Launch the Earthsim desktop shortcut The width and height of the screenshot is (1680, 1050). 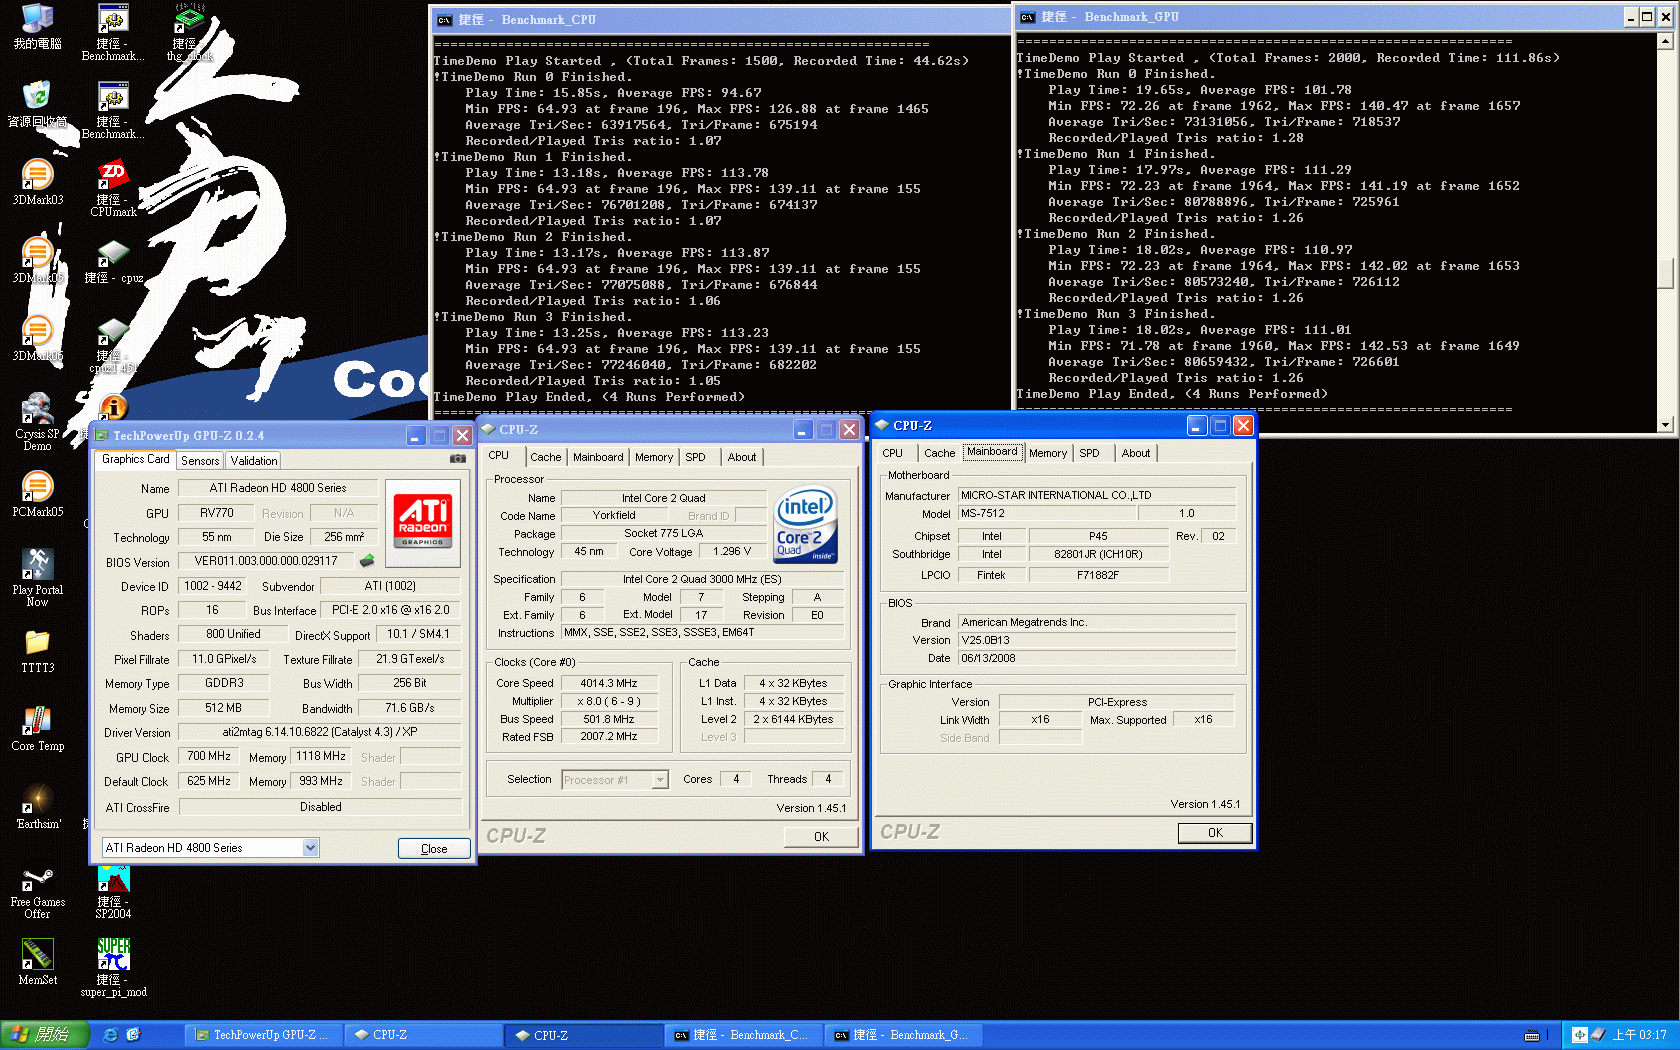[38, 806]
